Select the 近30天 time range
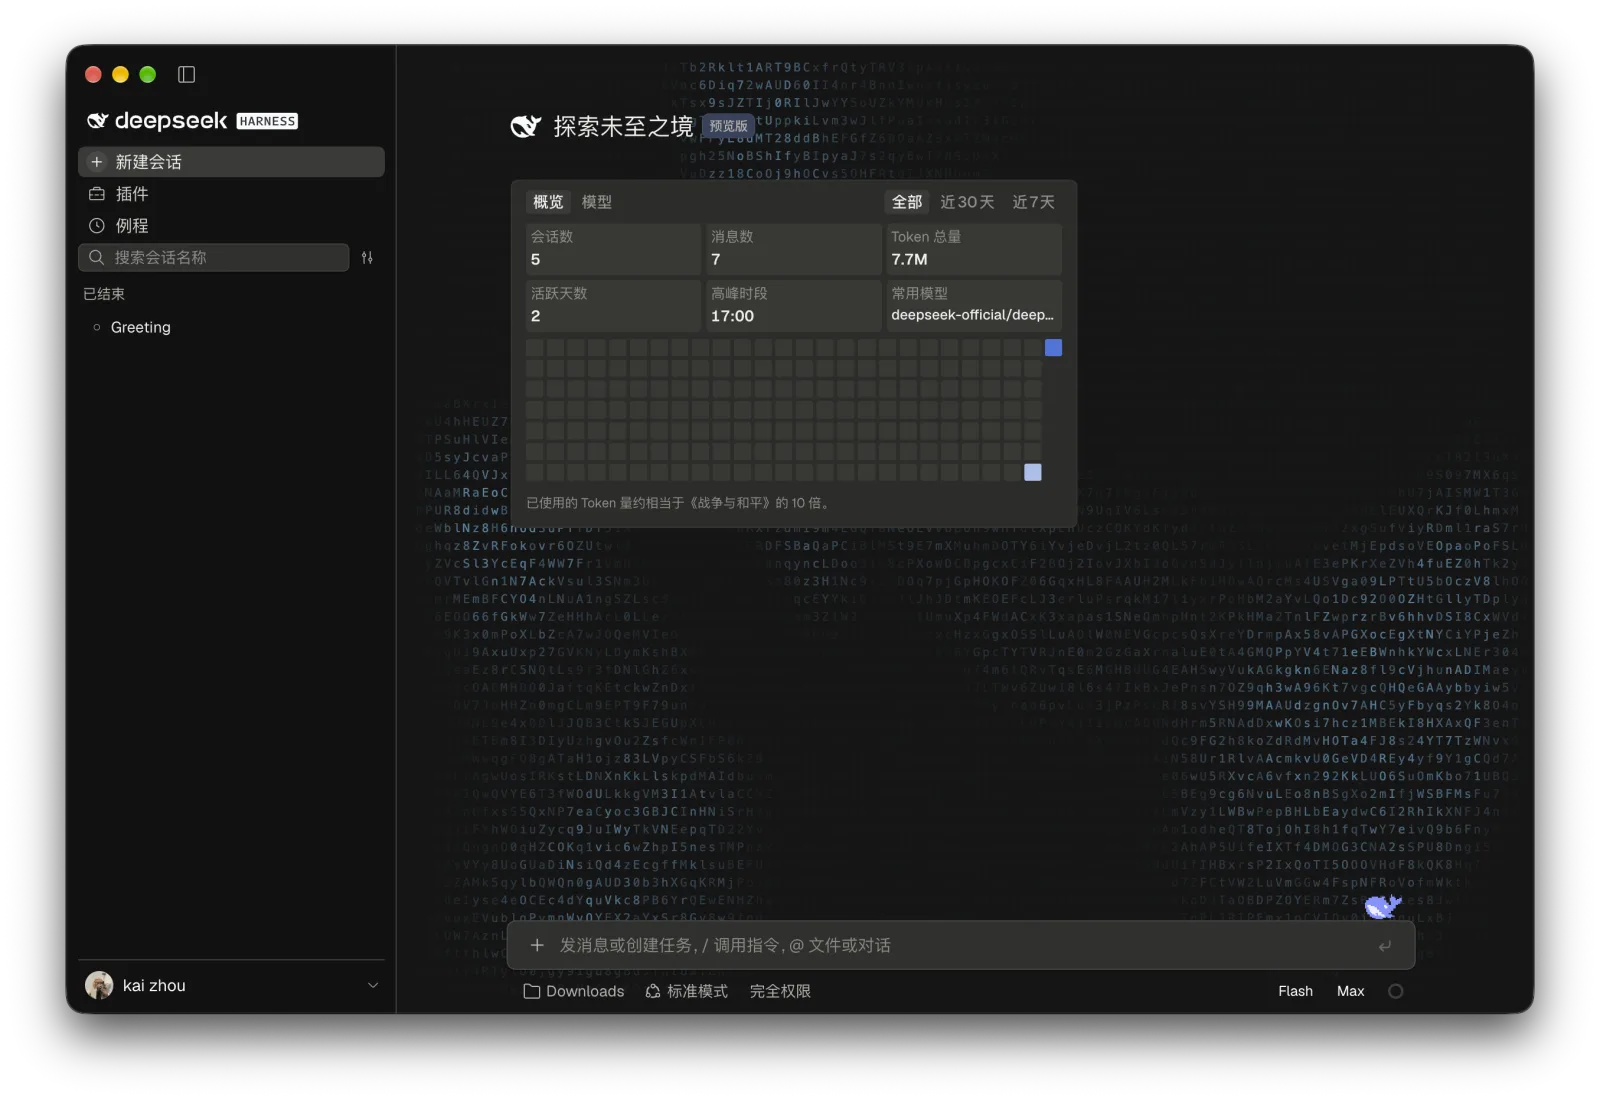 pyautogui.click(x=967, y=202)
